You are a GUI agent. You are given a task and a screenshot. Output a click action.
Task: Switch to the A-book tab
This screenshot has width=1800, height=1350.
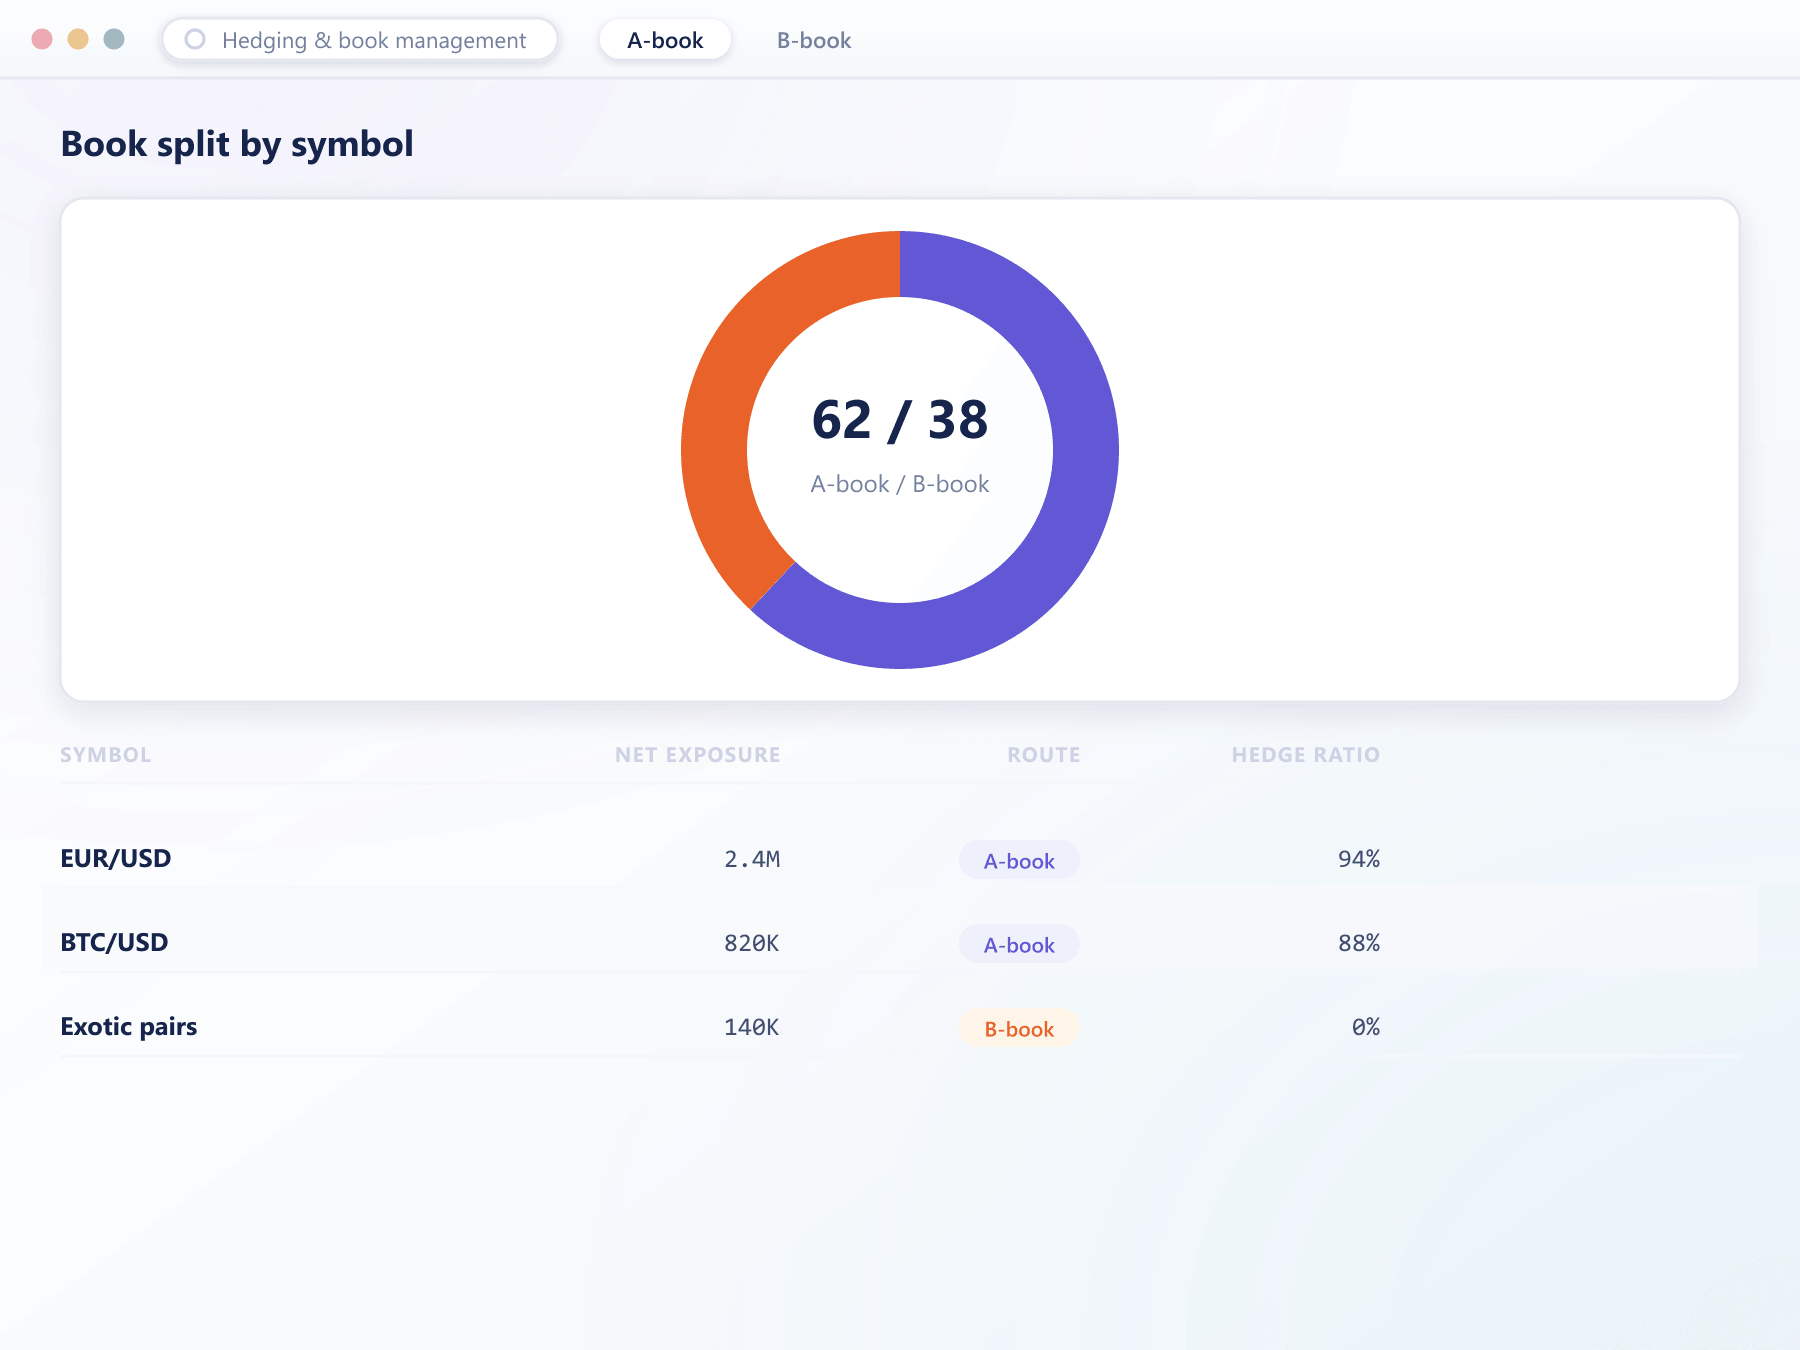(665, 40)
